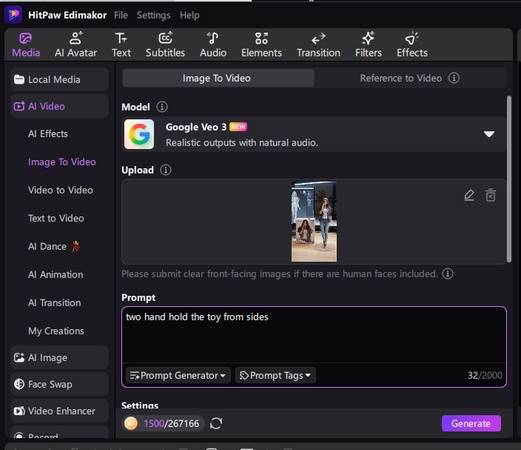Screen dimensions: 521x450
Task: Click the NEW badge beside Google Veo 3
Action: click(x=238, y=127)
